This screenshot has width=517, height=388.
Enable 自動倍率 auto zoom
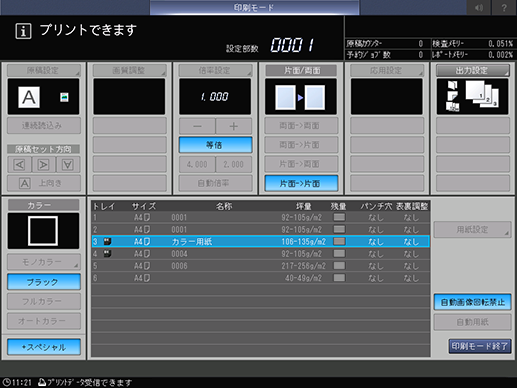(215, 183)
